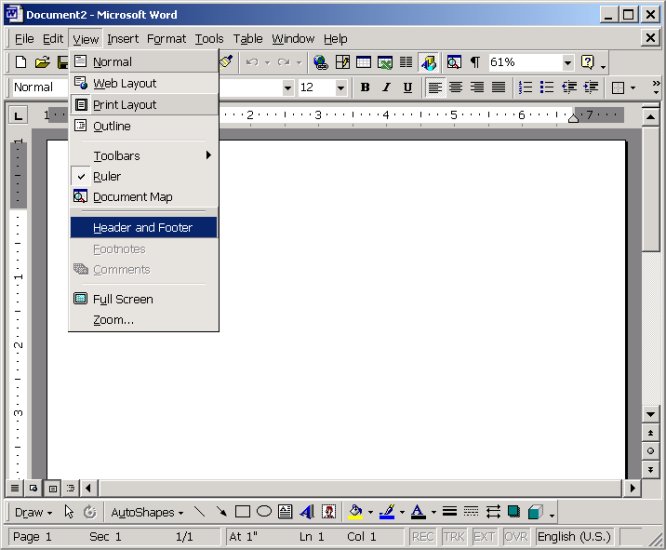Screen dimensions: 666x550
Task: Choose Header and Footer from View menu
Action: pyautogui.click(x=143, y=228)
